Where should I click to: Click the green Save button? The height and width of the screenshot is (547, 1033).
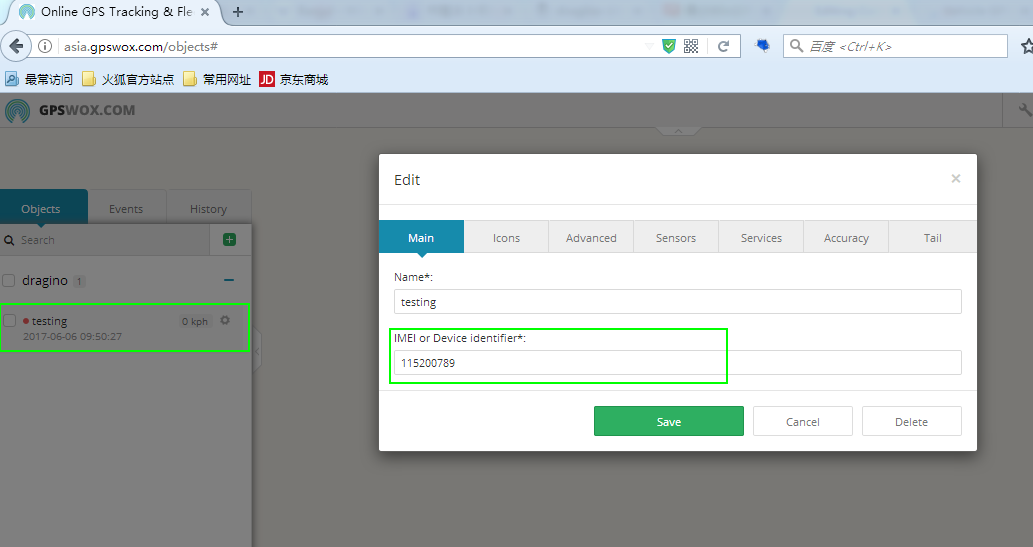[x=669, y=421]
